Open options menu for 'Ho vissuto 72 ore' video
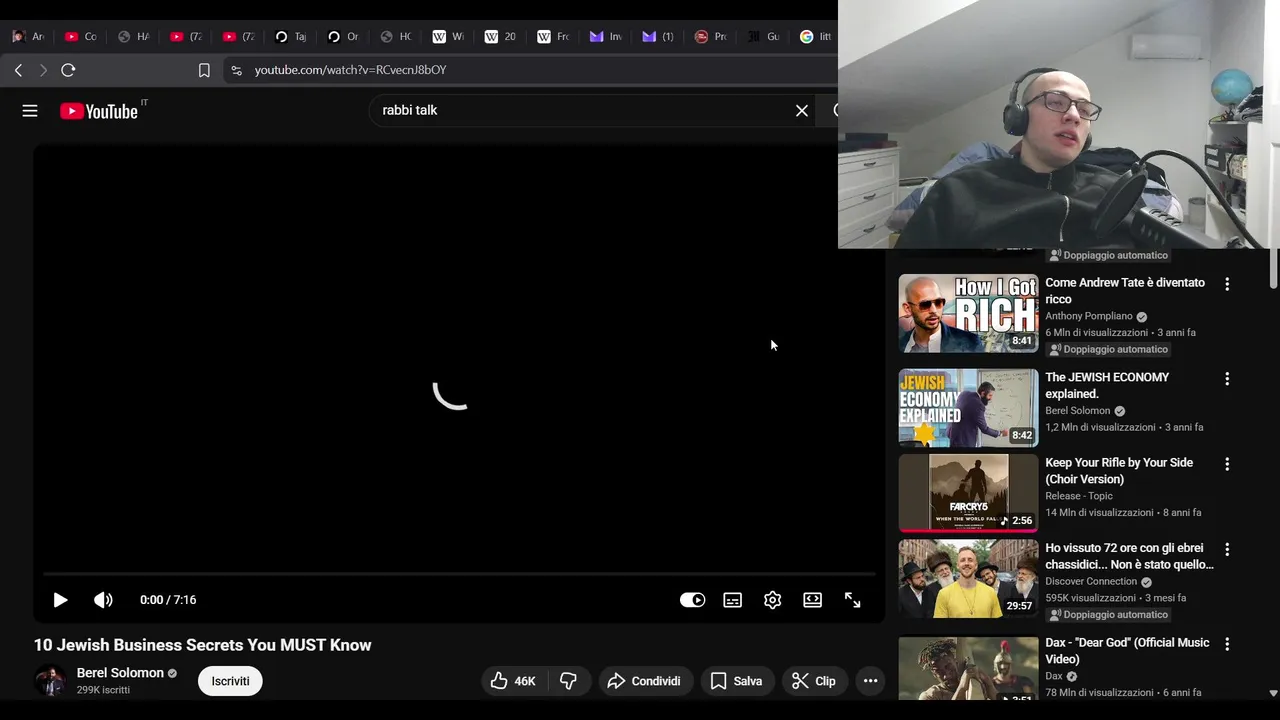This screenshot has height=720, width=1280. (x=1227, y=549)
